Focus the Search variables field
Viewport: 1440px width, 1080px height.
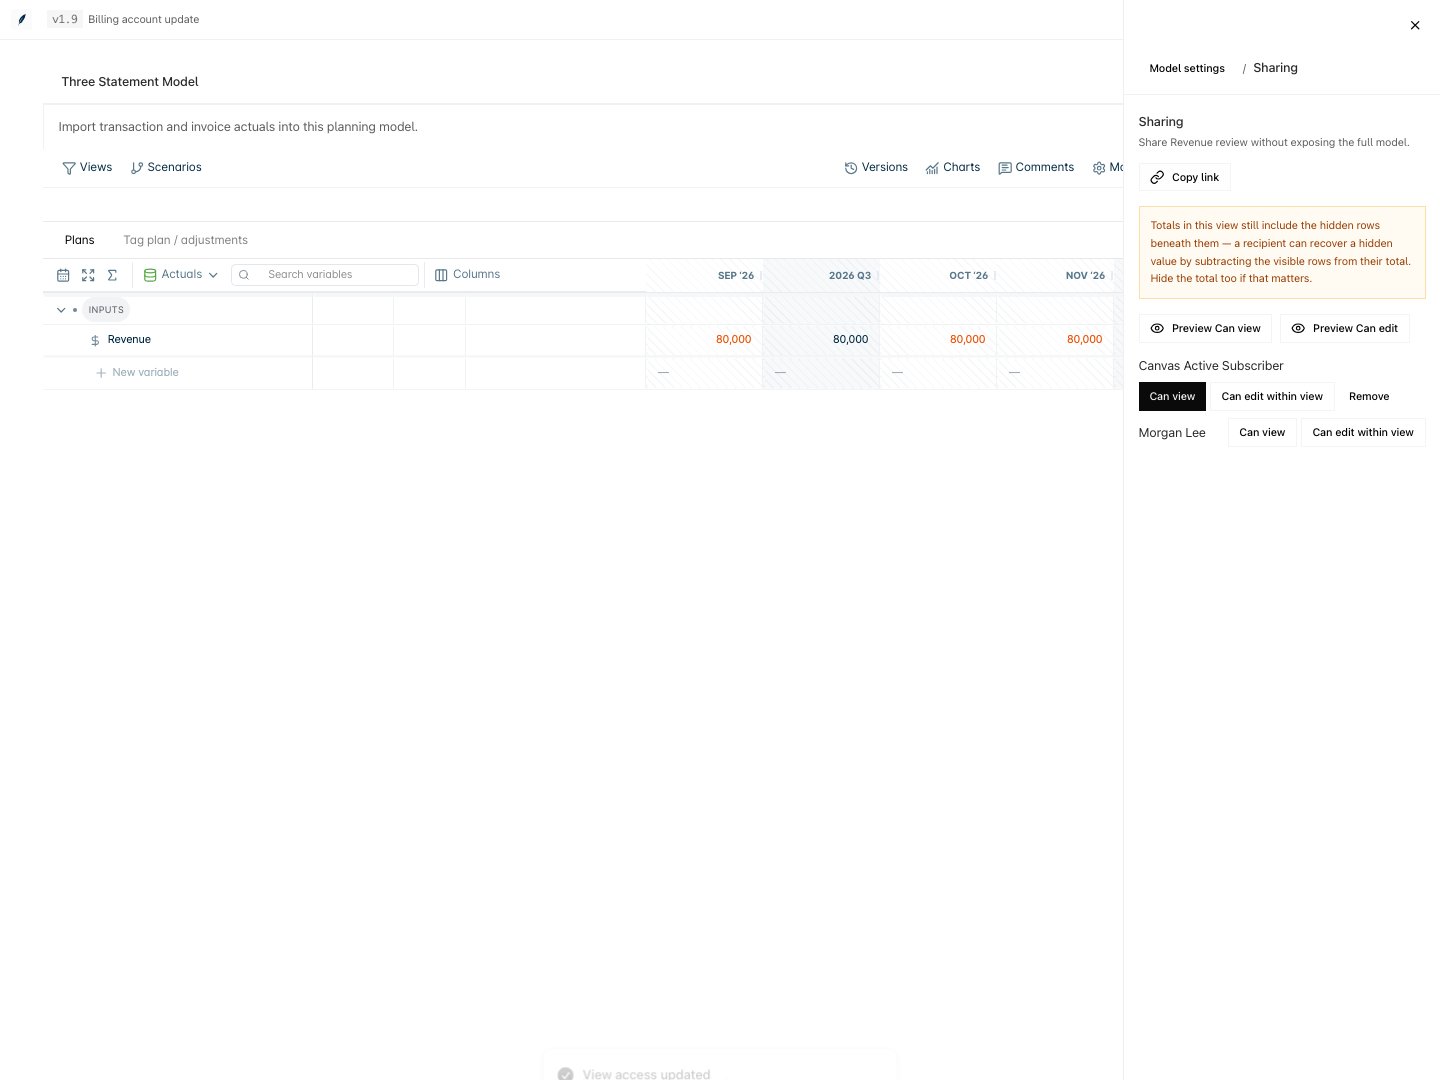(x=325, y=274)
